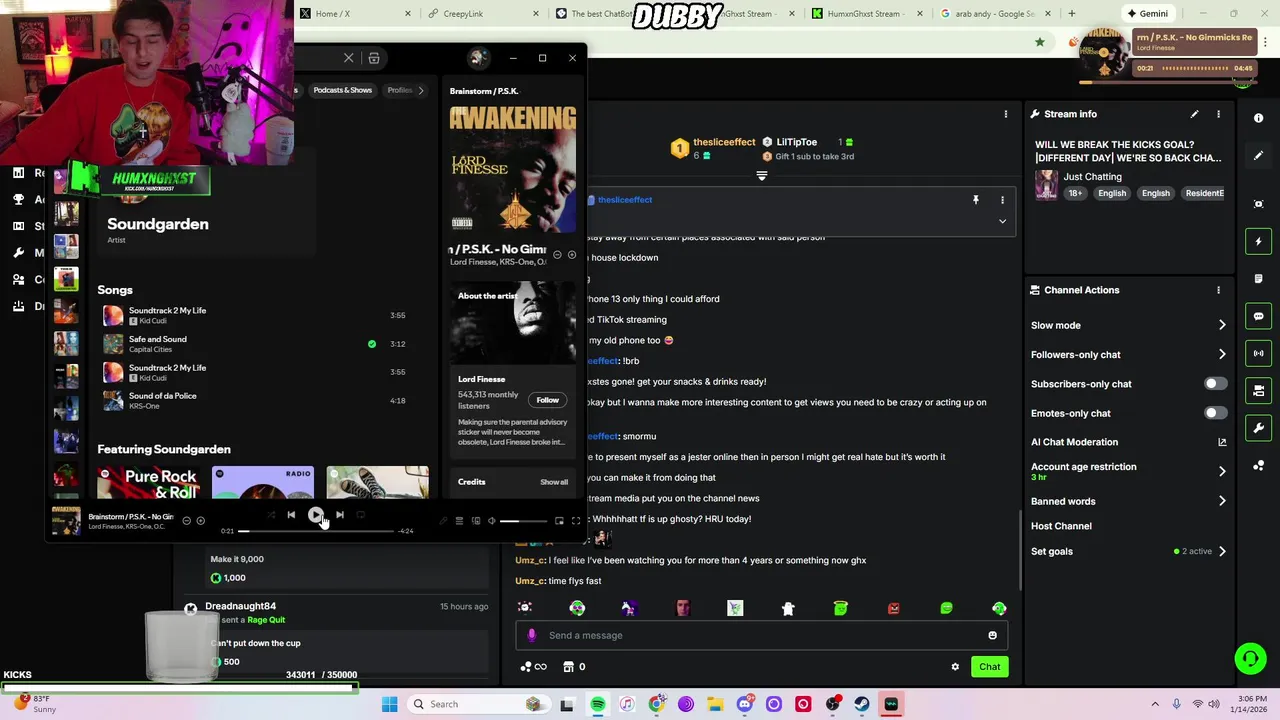This screenshot has height=720, width=1280.
Task: Open Host Channel option
Action: [1061, 526]
